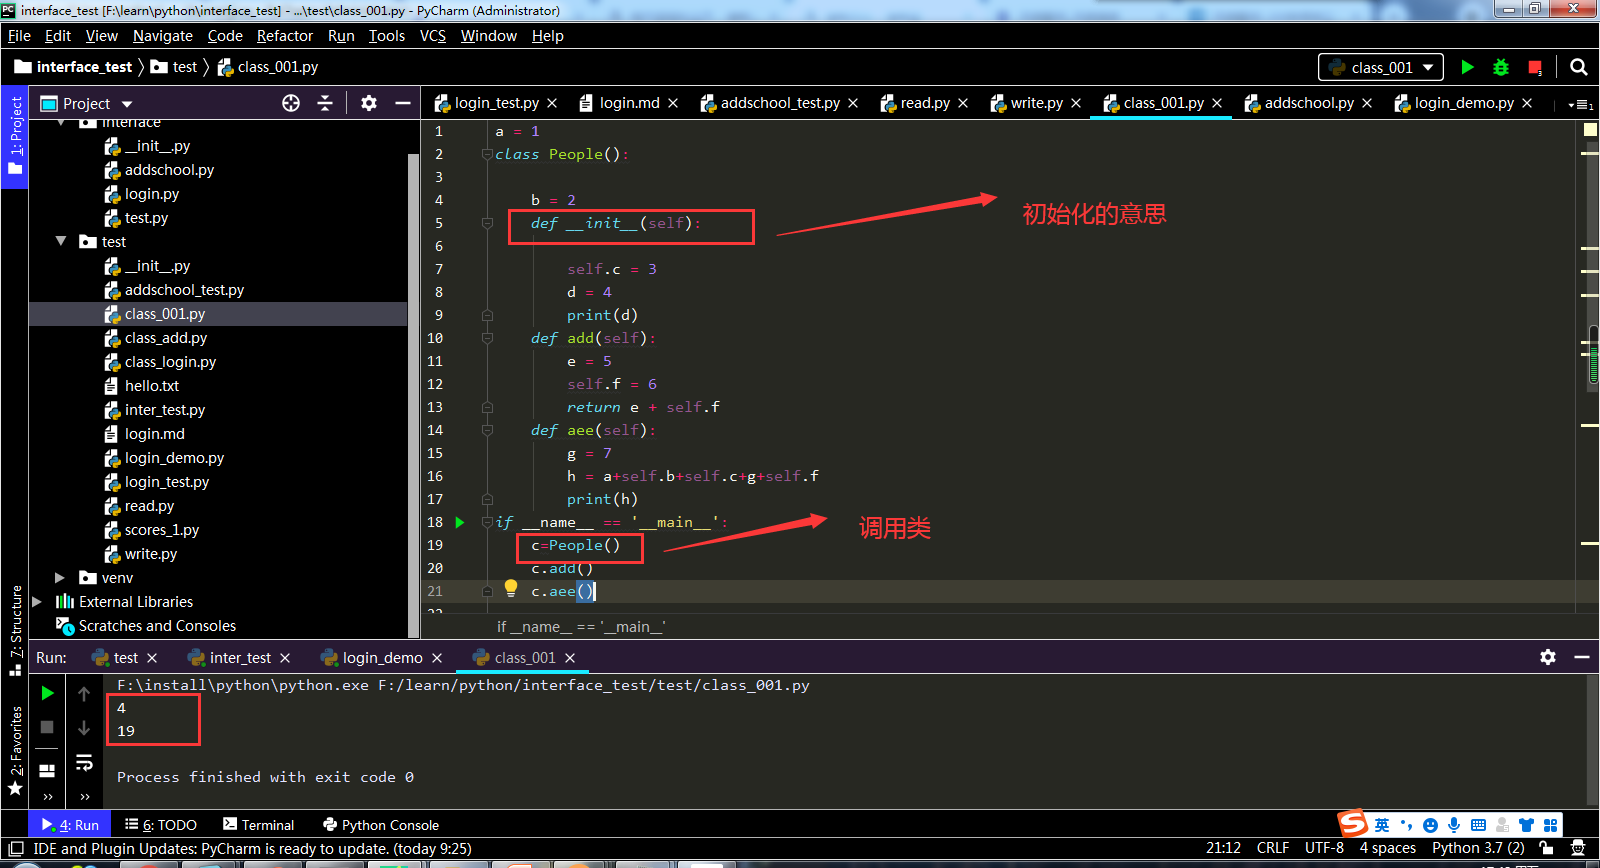The width and height of the screenshot is (1600, 868).
Task: Click the 21:12 caret position in status bar
Action: click(1223, 848)
